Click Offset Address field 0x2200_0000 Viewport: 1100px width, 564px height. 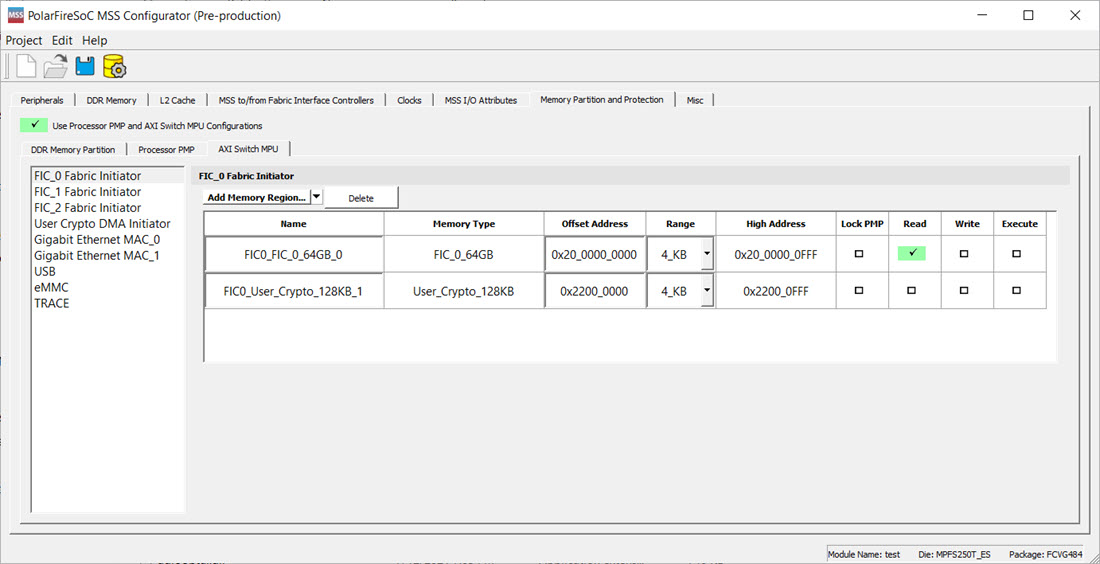point(594,290)
